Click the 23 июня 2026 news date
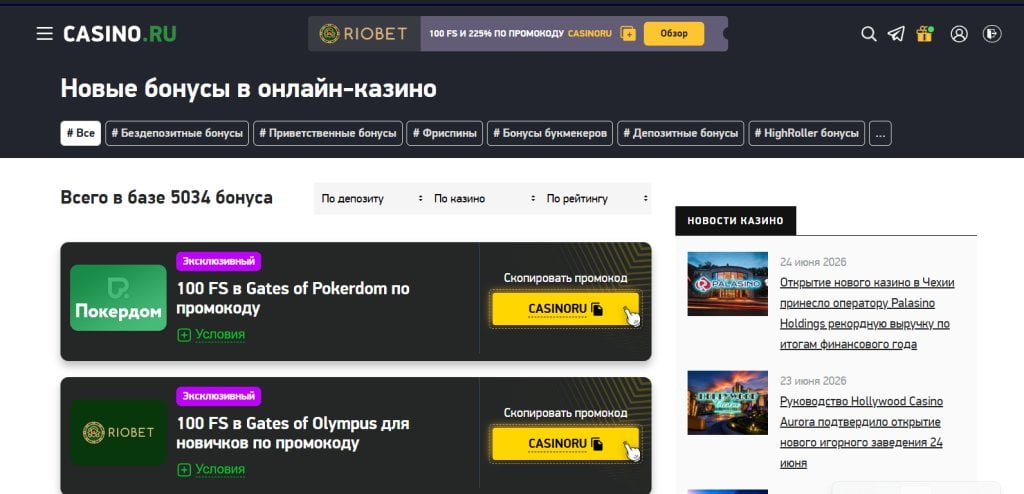1024x494 pixels. click(x=813, y=381)
